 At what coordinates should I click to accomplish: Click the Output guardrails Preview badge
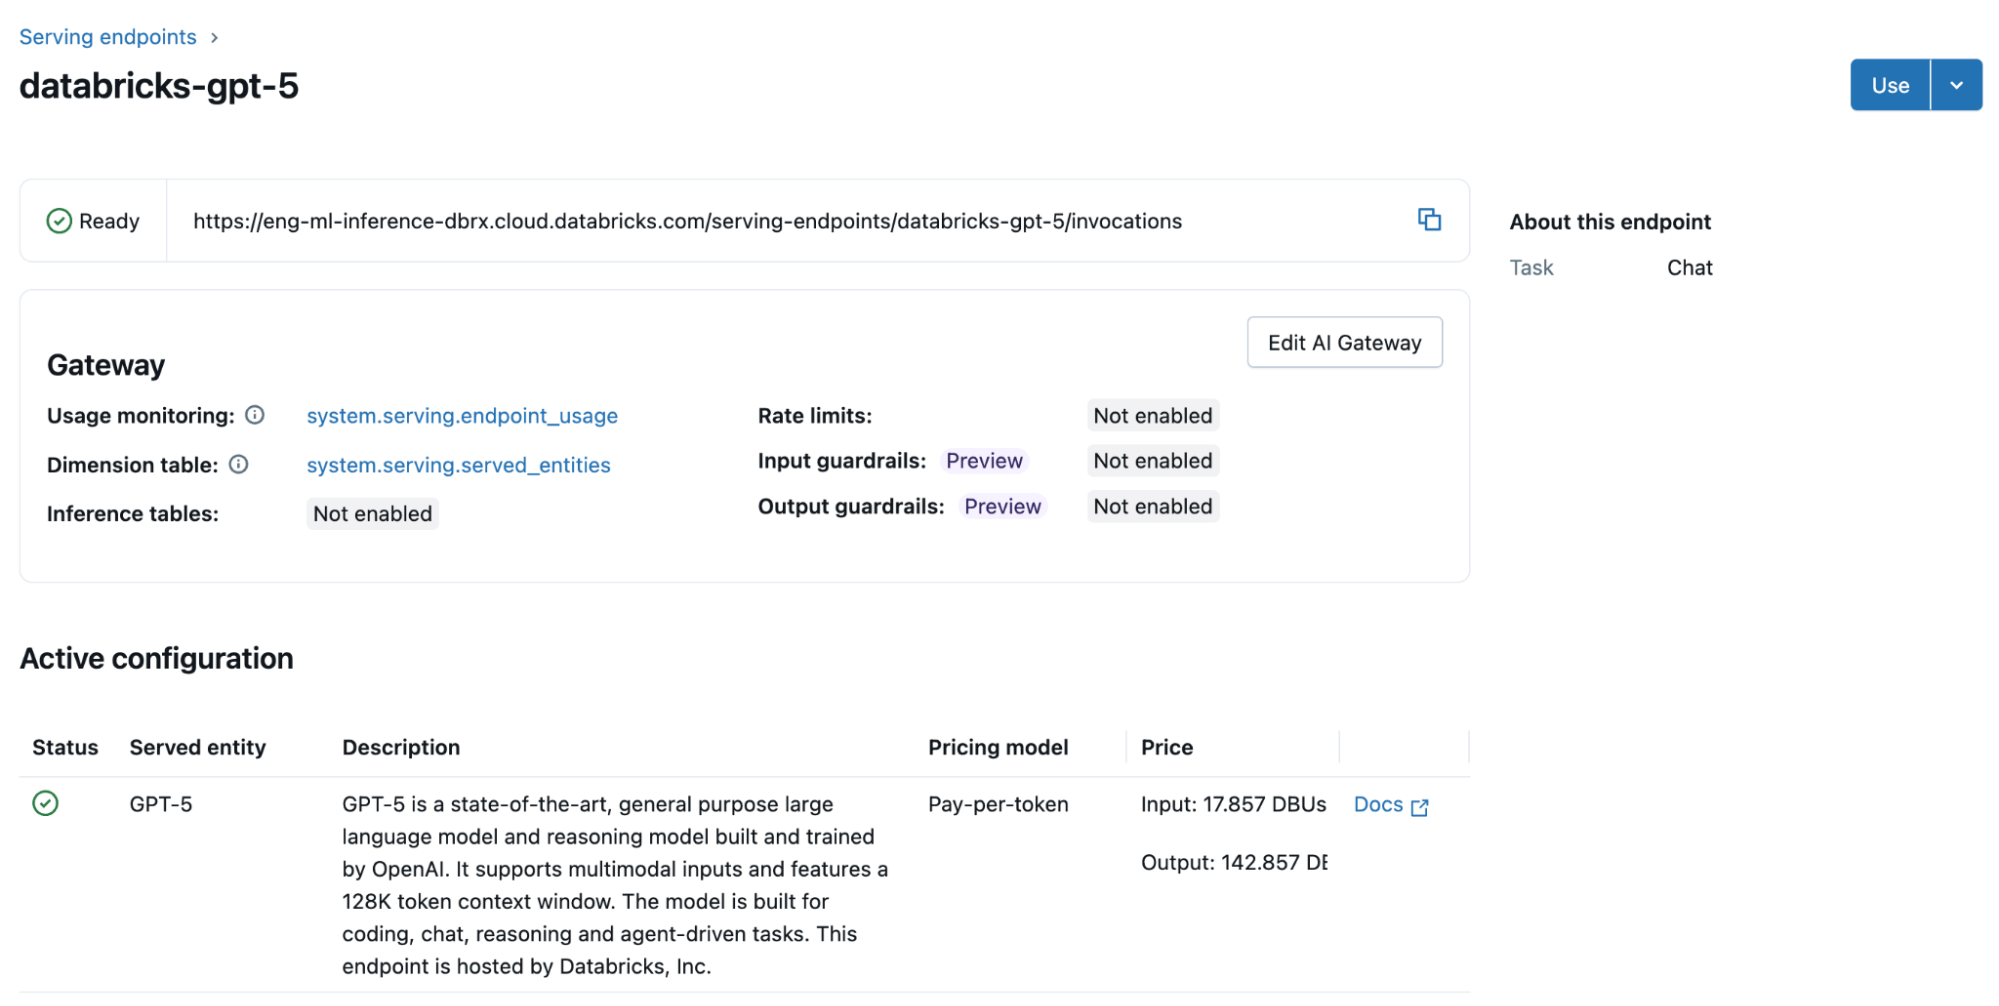(1002, 507)
